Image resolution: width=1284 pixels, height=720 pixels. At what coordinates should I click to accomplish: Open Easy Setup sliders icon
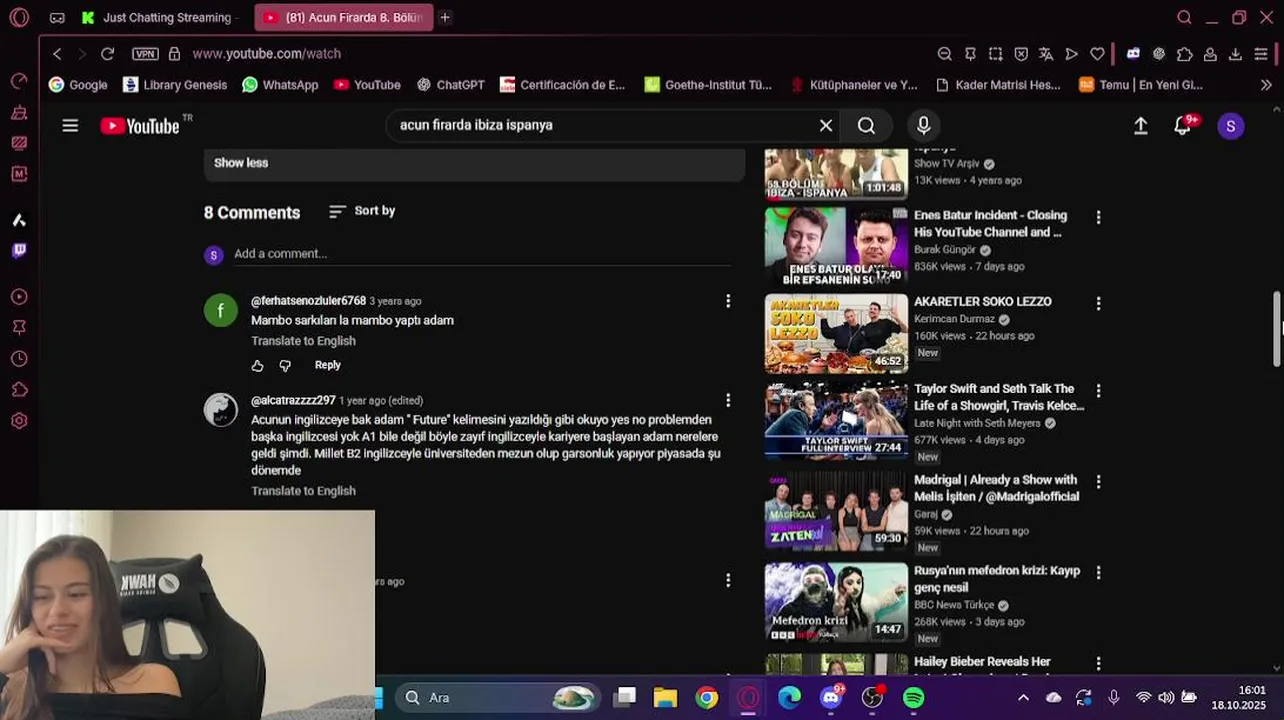tap(1261, 54)
